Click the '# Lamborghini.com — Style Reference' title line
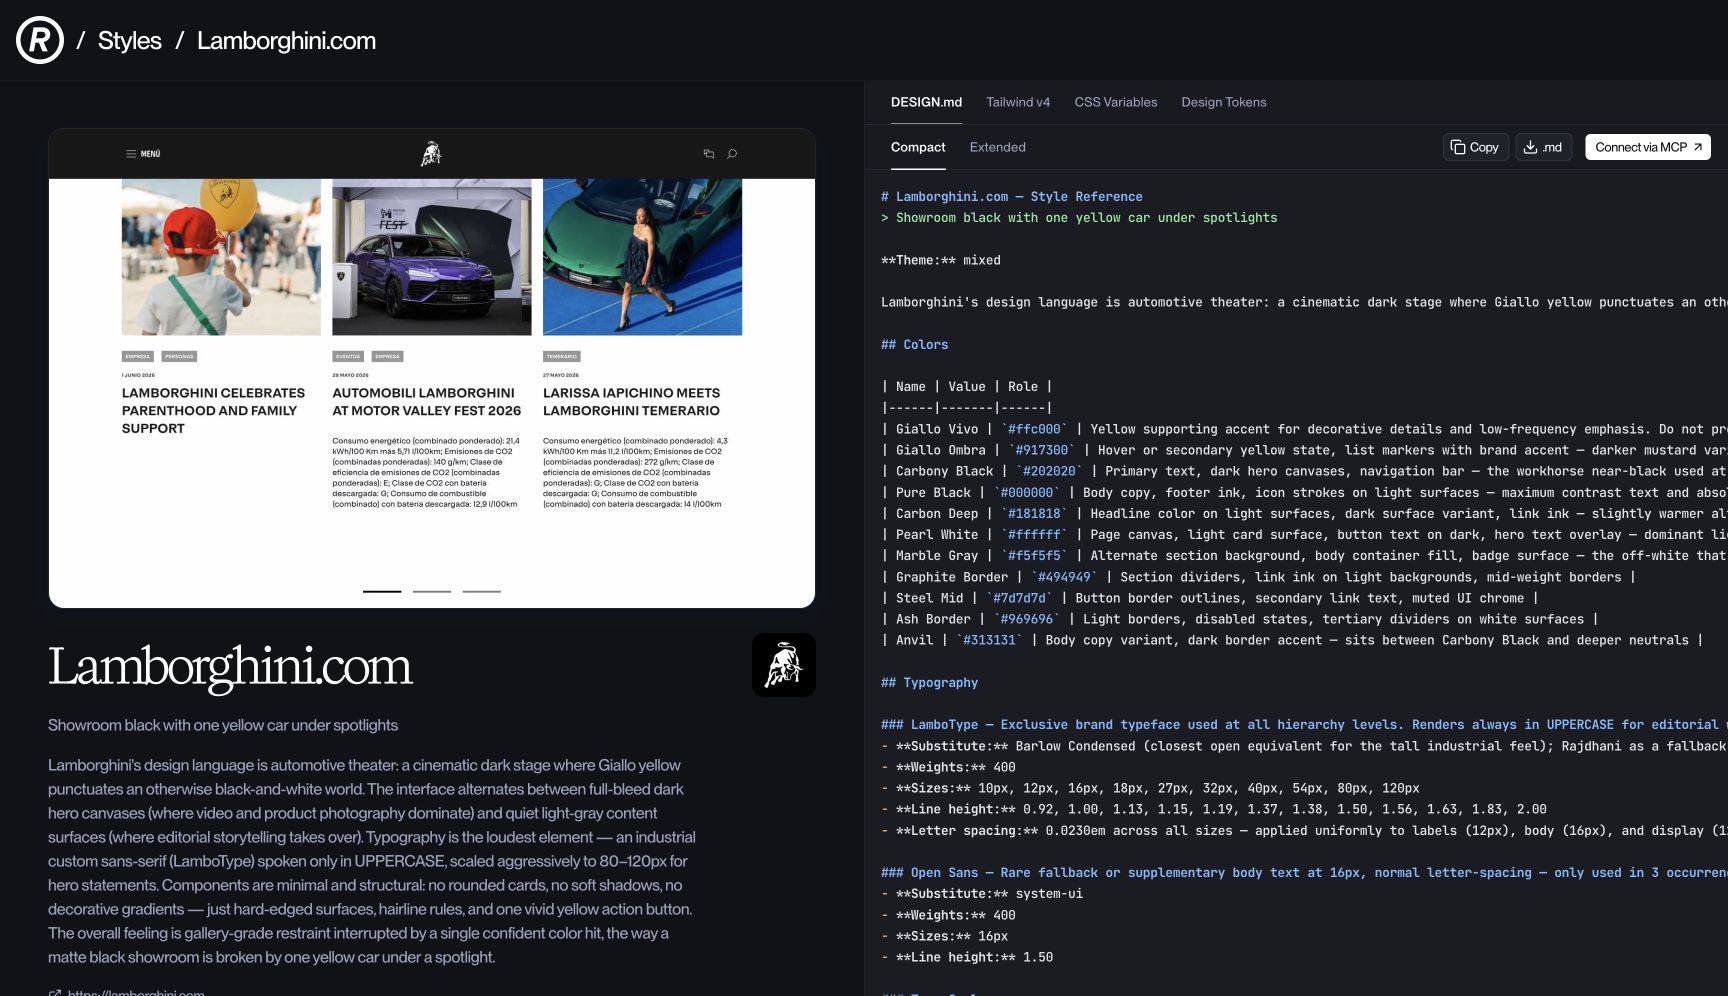 click(1011, 197)
